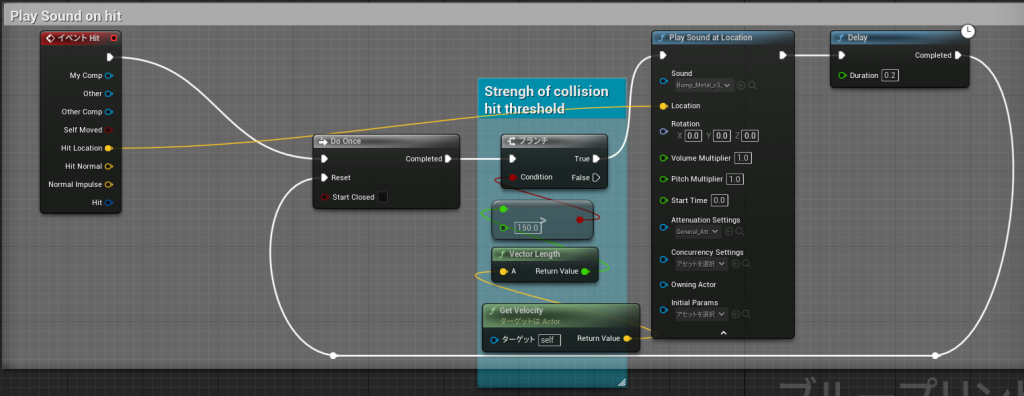This screenshot has width=1024, height=396.
Task: Select the Do Once node title
Action: pyautogui.click(x=345, y=141)
